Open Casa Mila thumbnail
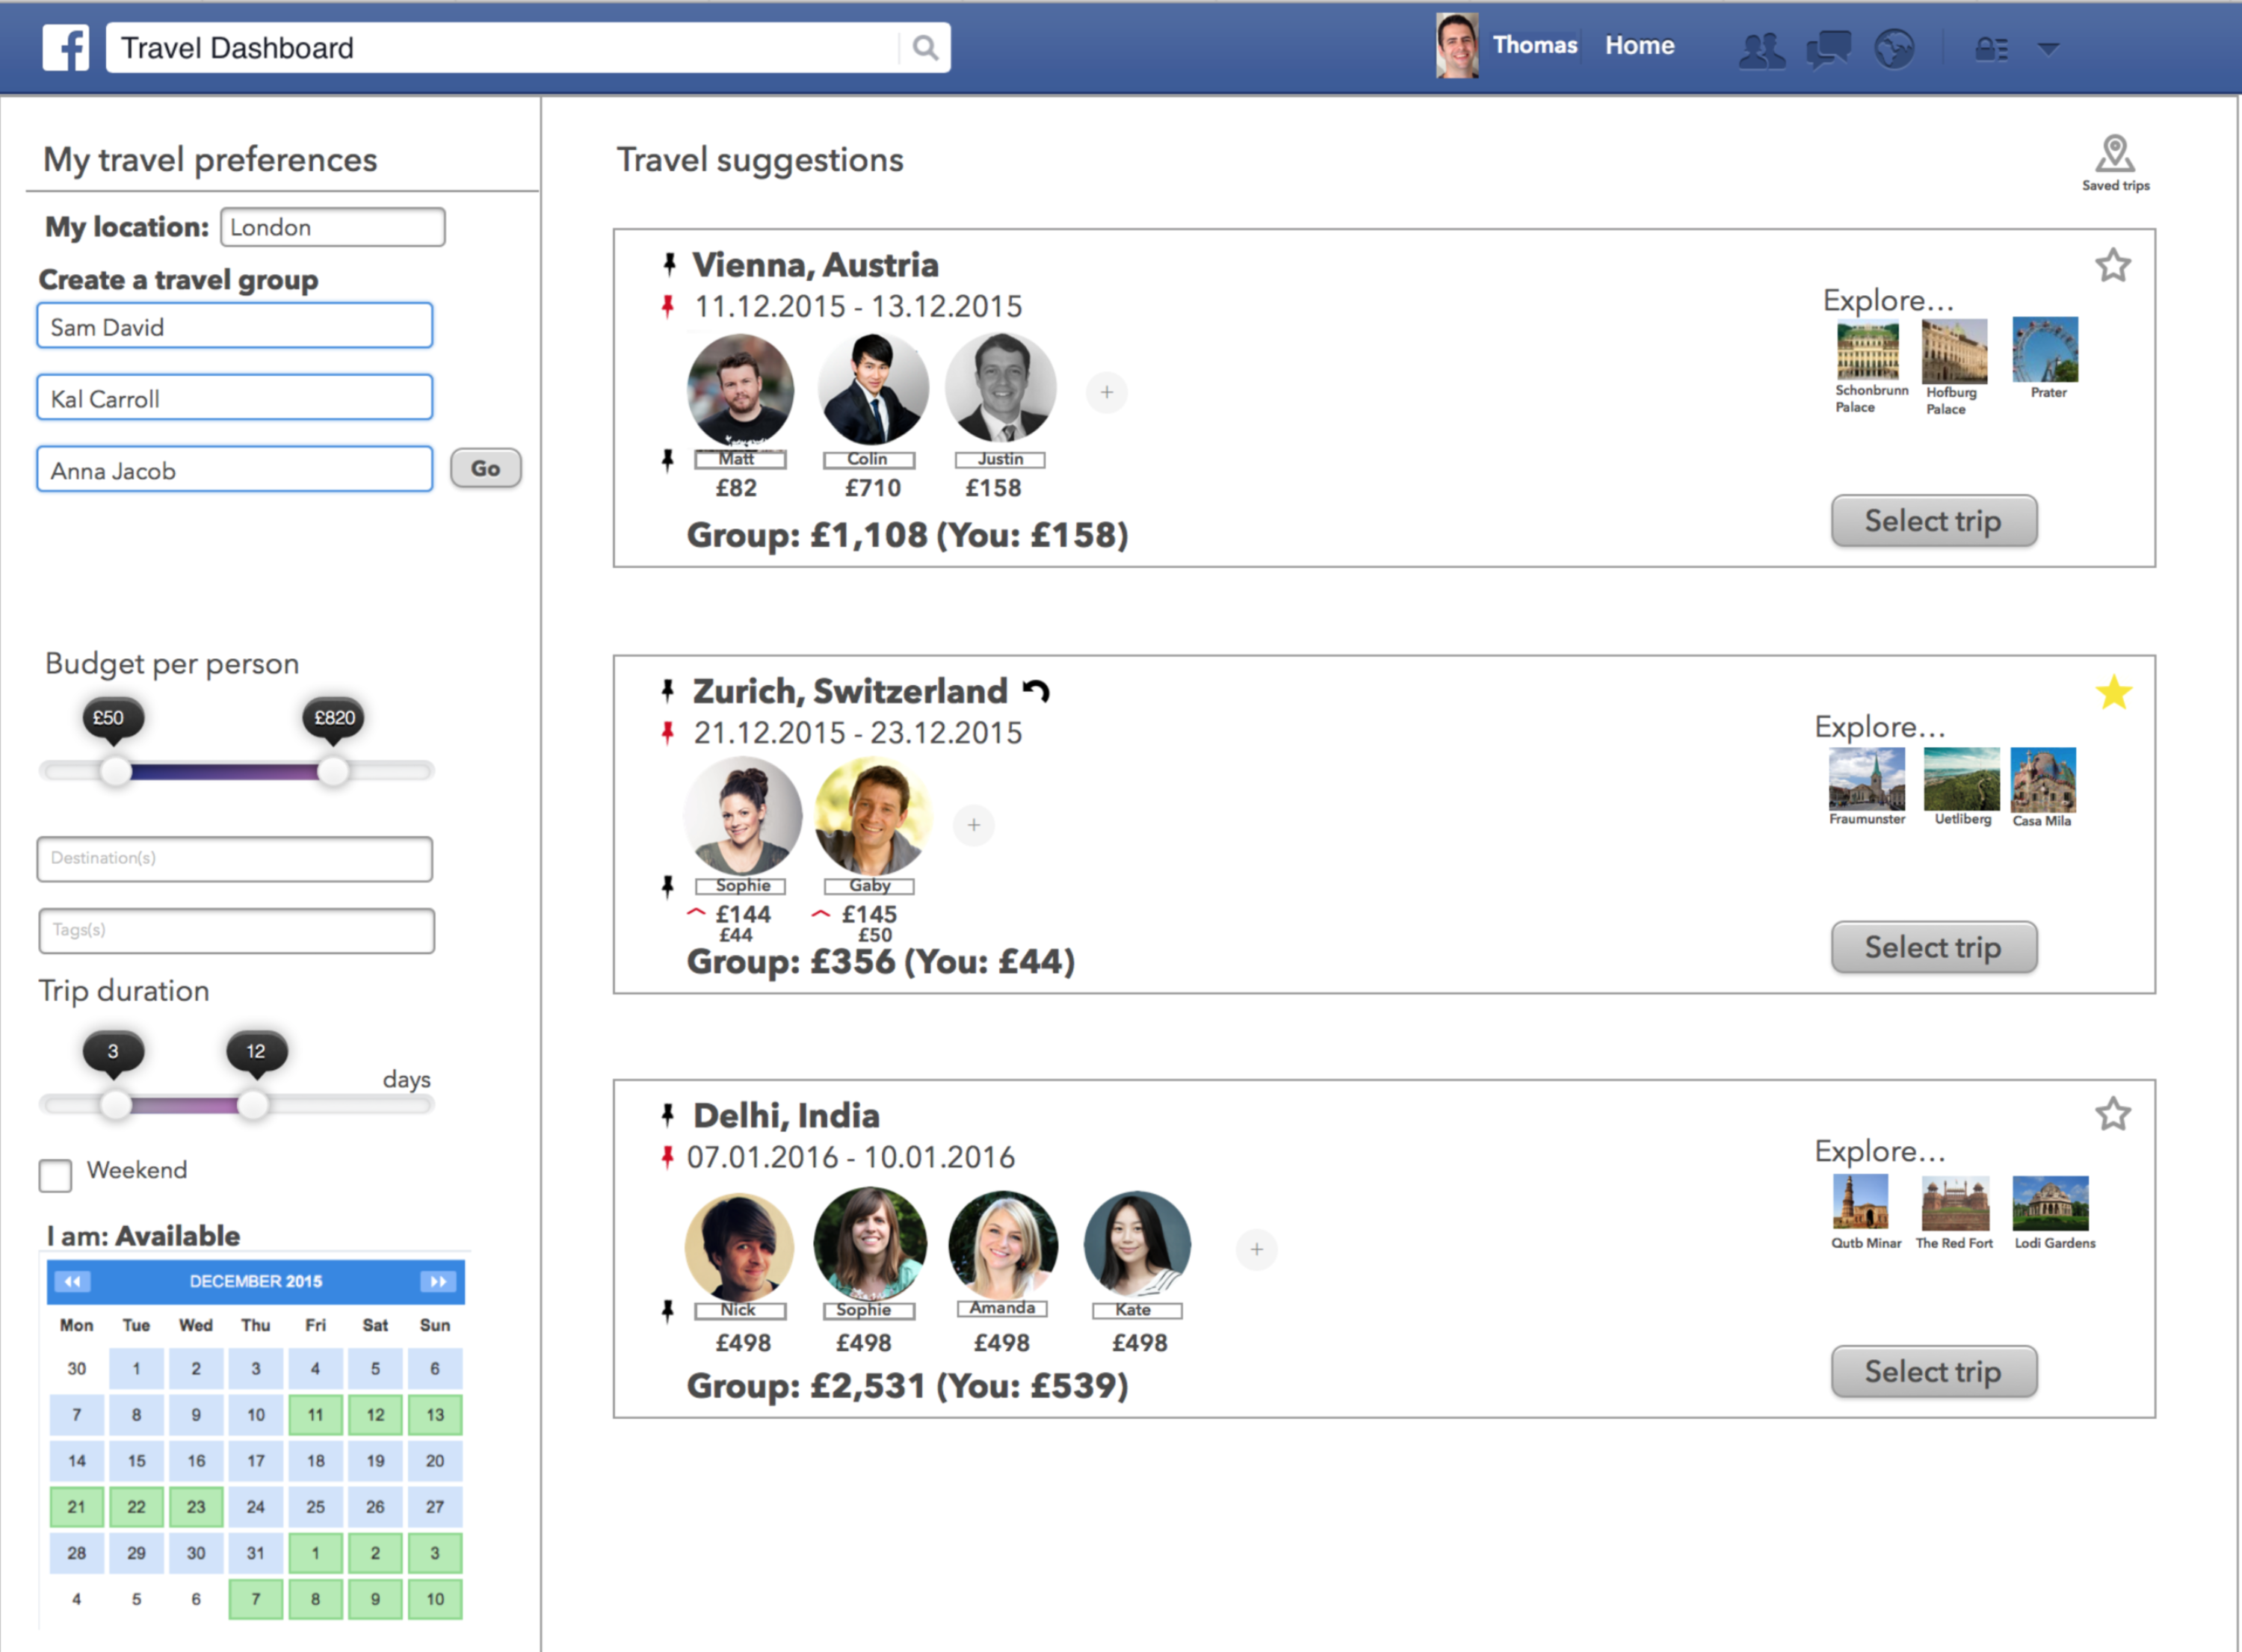This screenshot has width=2242, height=1652. [x=2043, y=779]
